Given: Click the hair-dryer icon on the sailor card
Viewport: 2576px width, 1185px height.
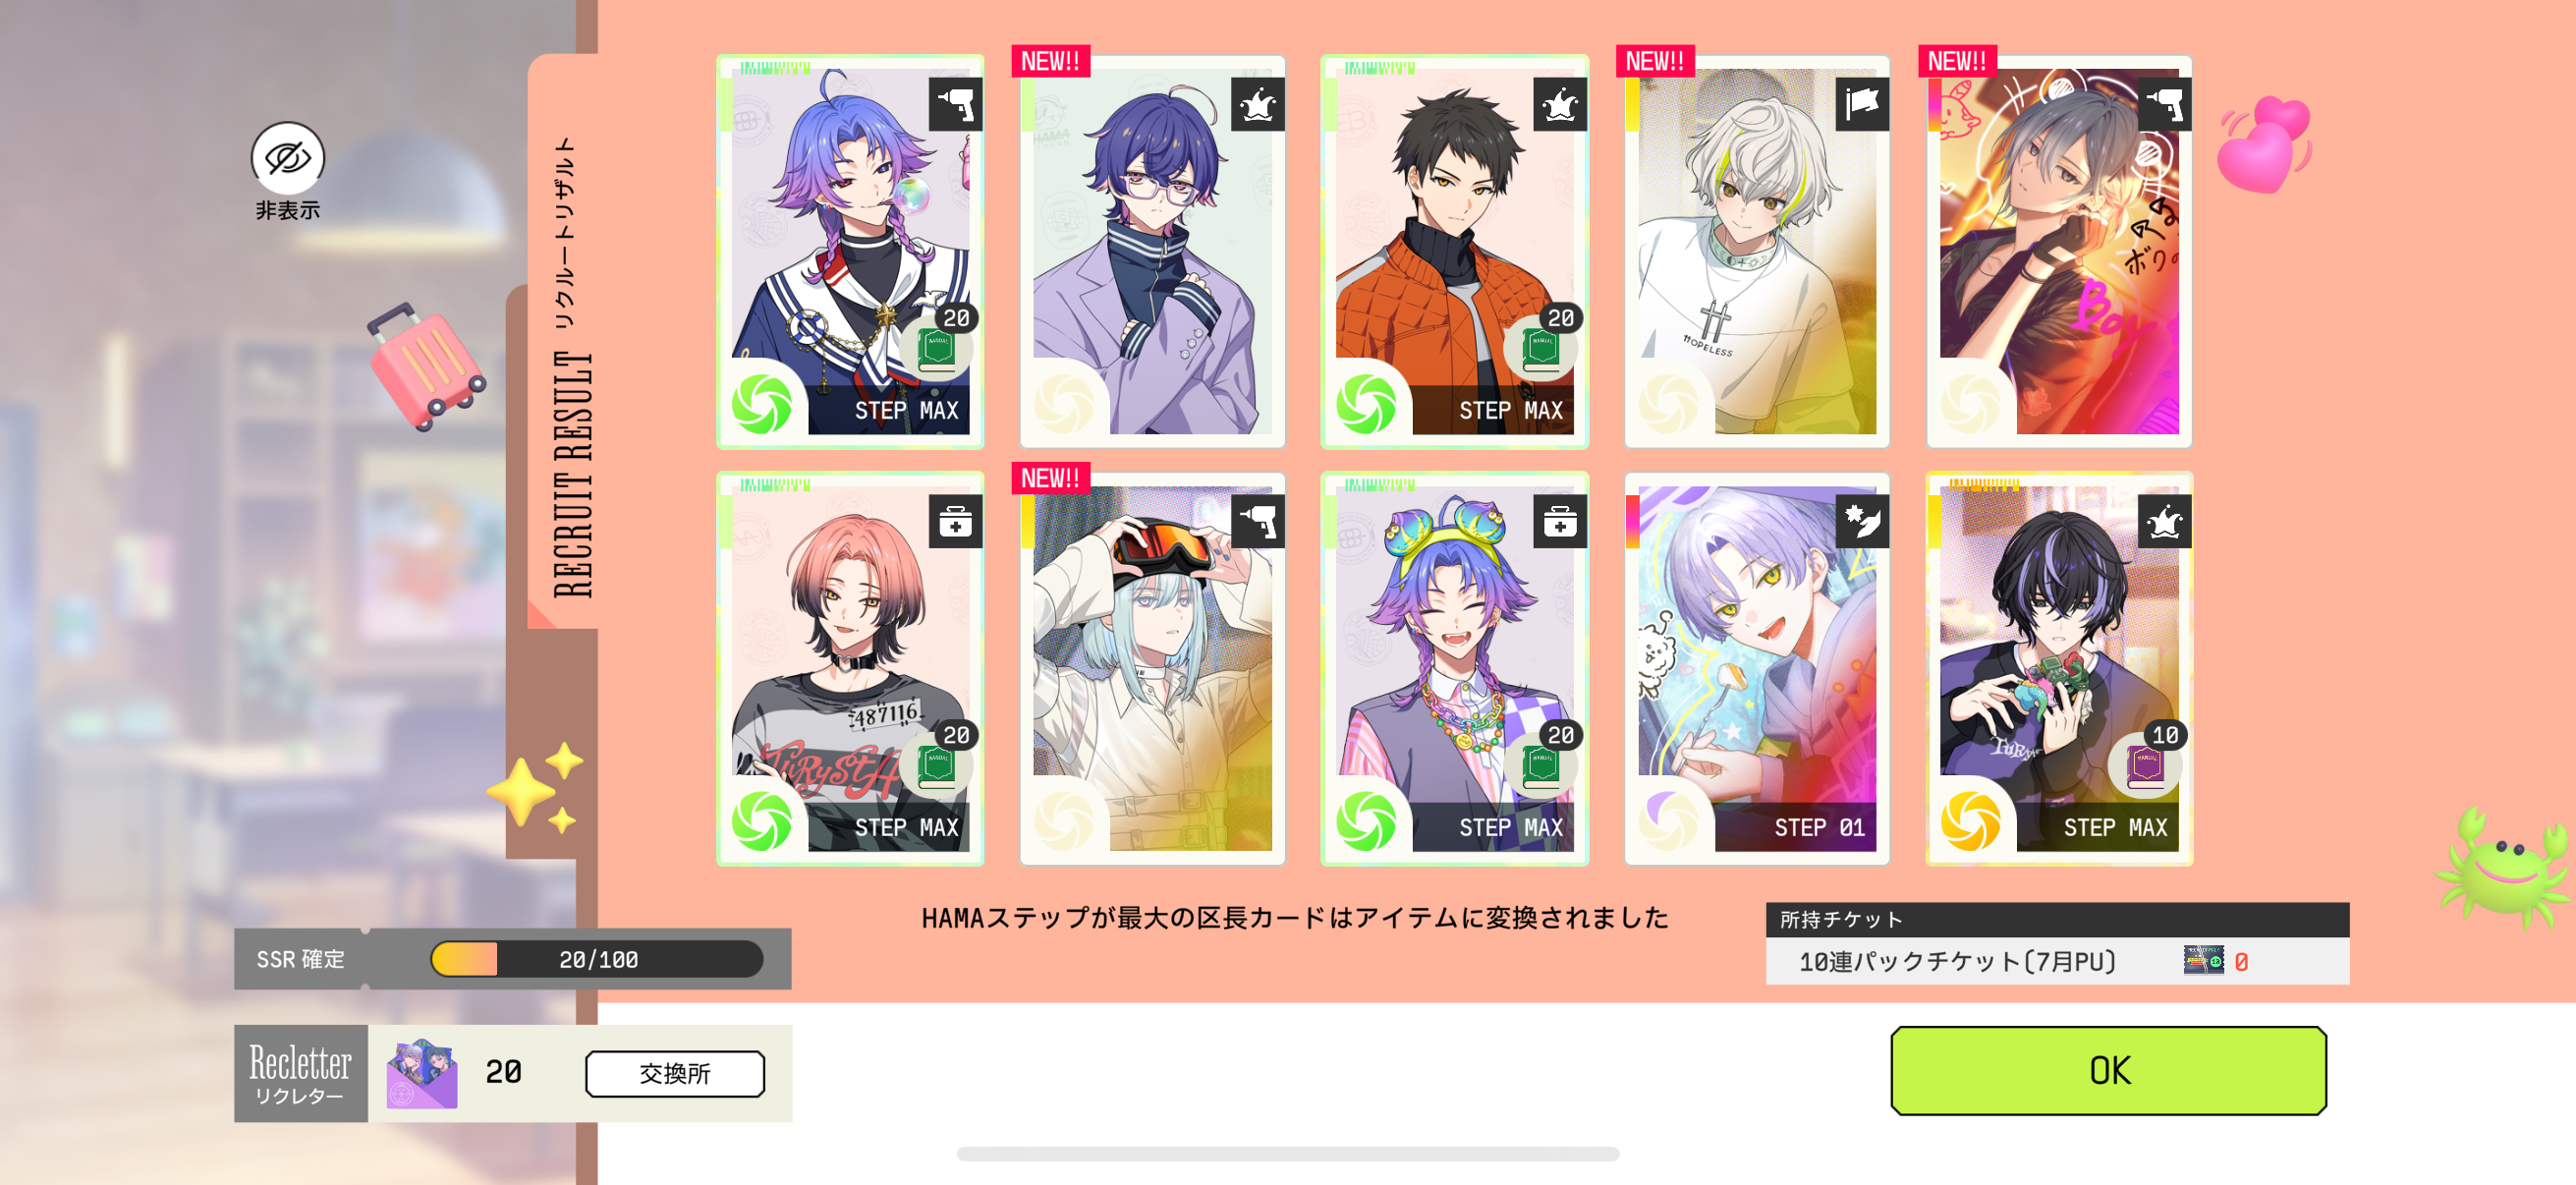Looking at the screenshot, I should pyautogui.click(x=955, y=104).
